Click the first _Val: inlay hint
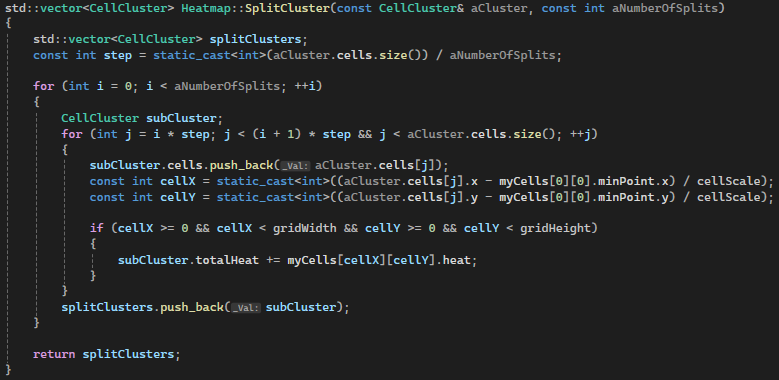This screenshot has height=380, width=779. click(x=296, y=165)
